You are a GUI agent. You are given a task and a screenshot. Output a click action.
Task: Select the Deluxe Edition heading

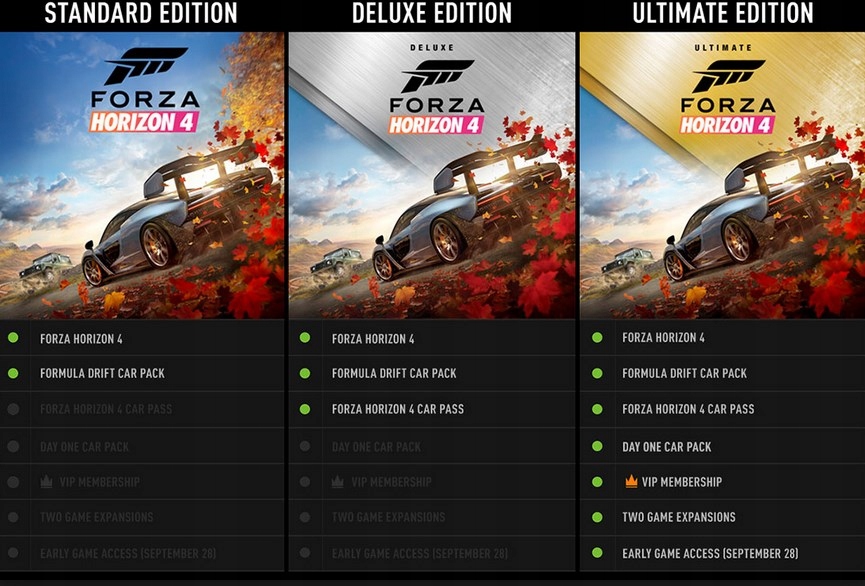[432, 13]
